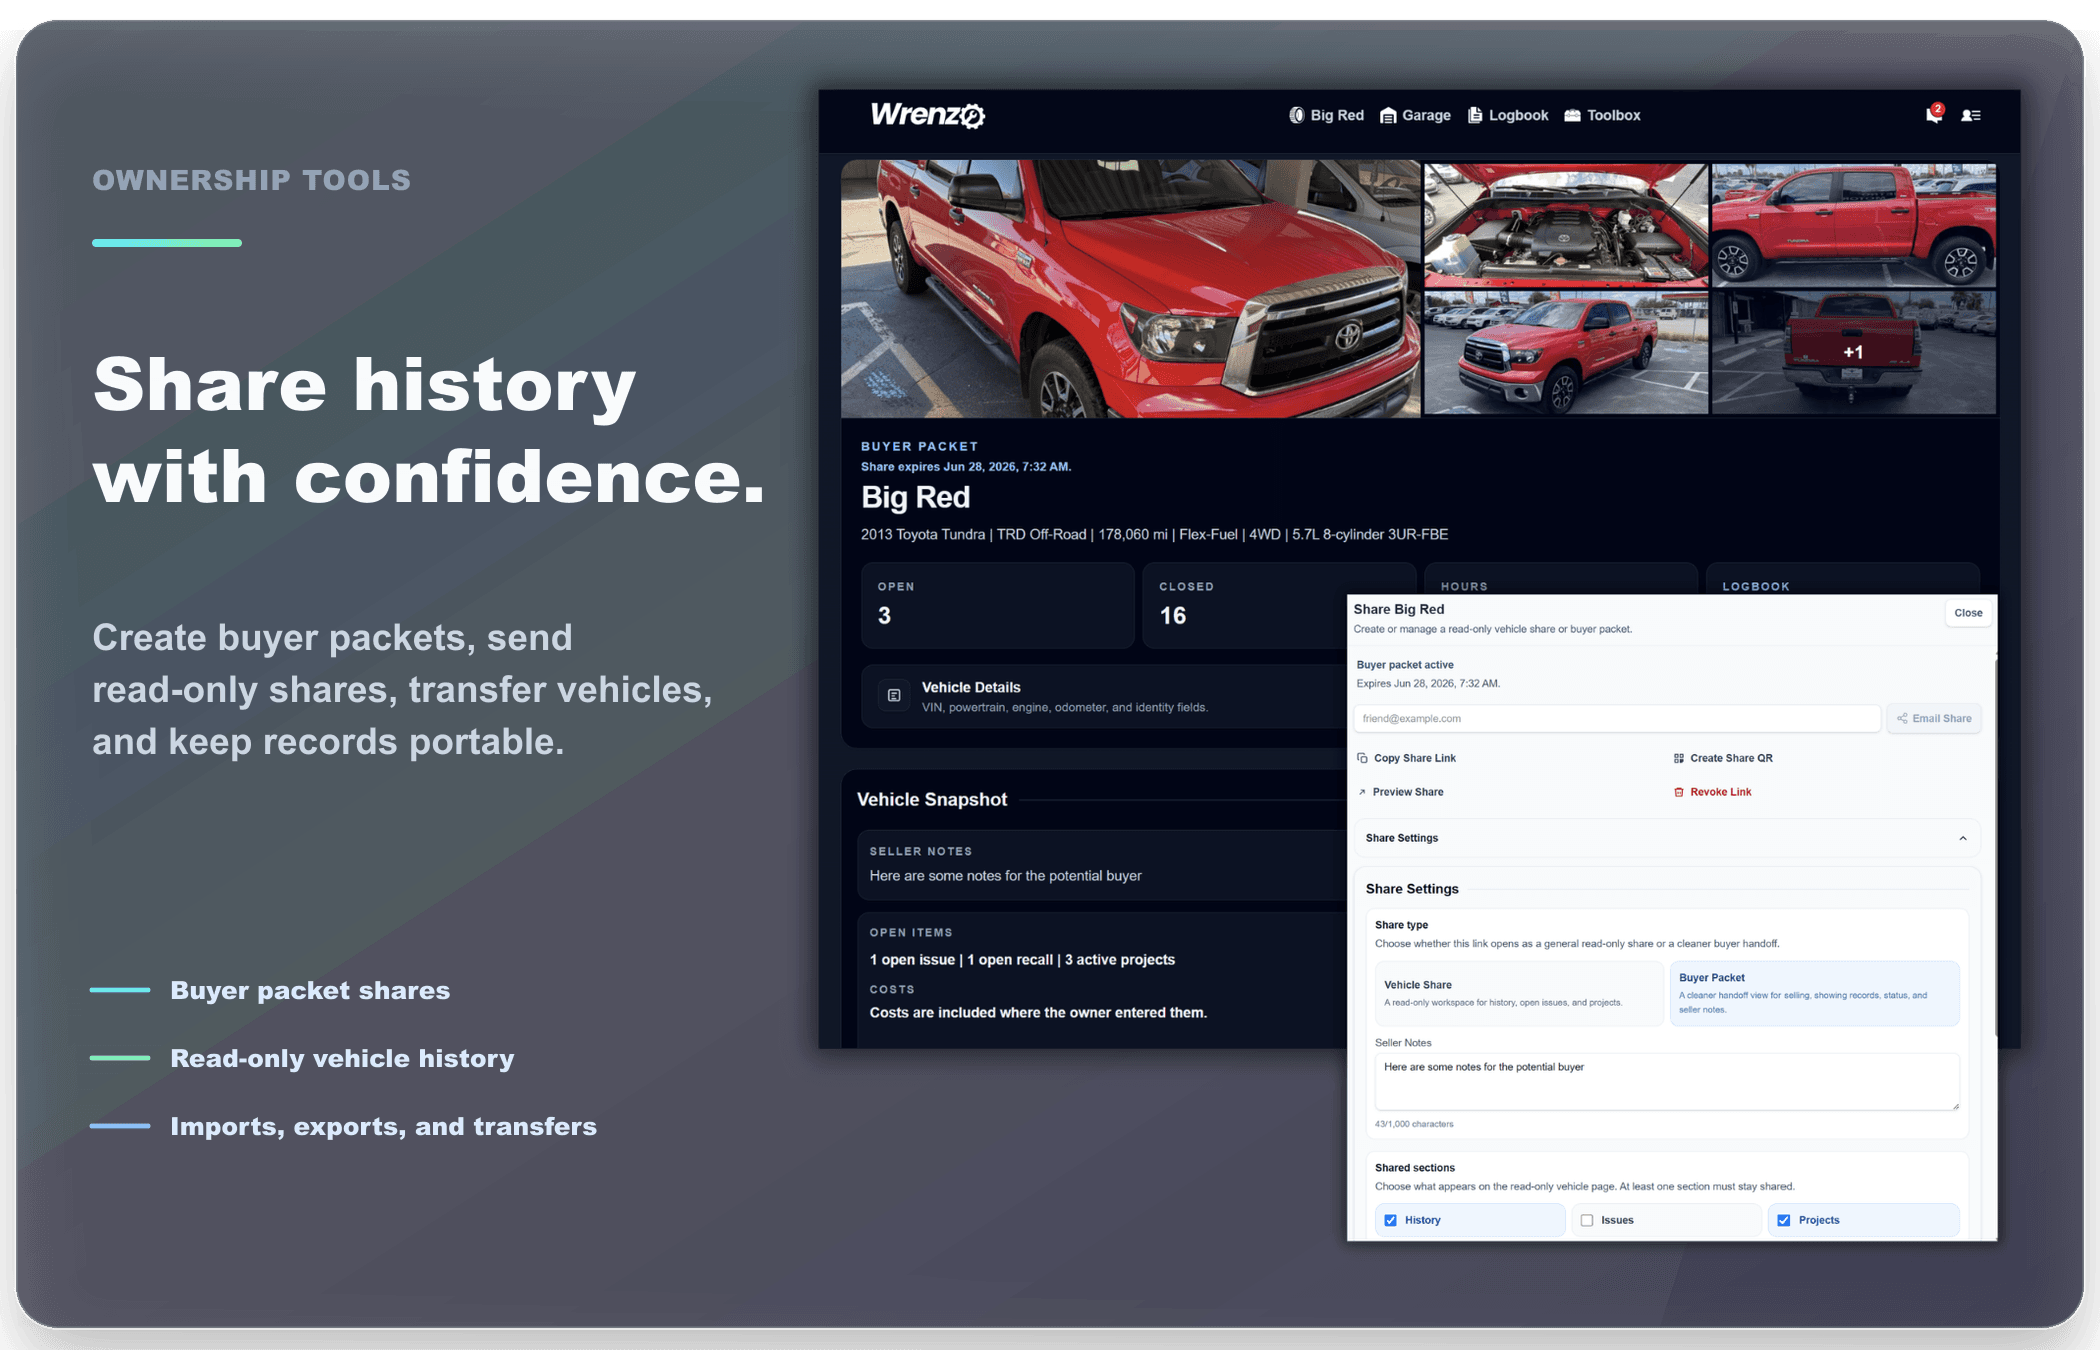Viewport: 2100px width, 1350px height.
Task: Click Copy Share Link
Action: (x=1406, y=758)
